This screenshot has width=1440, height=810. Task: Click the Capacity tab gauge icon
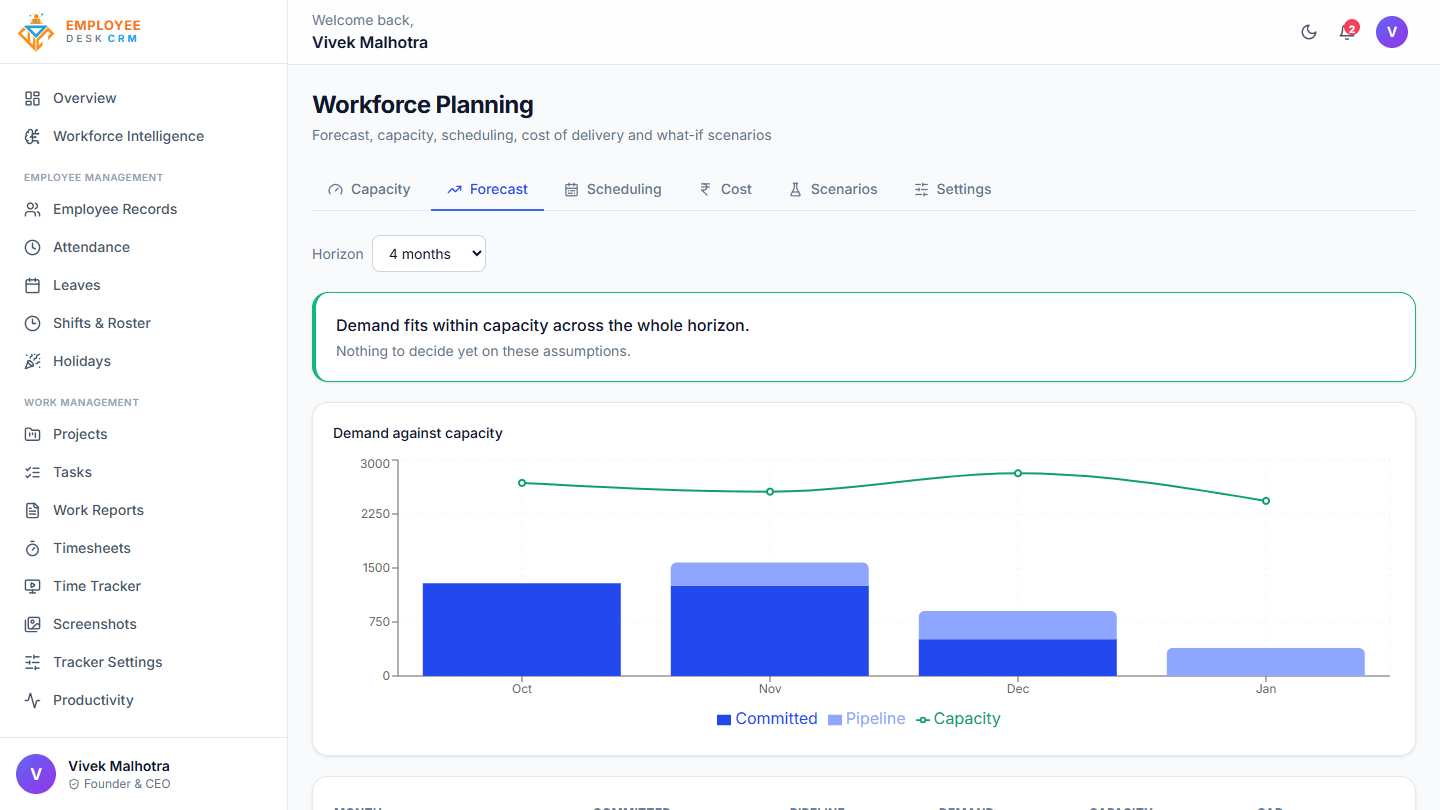[x=336, y=189]
